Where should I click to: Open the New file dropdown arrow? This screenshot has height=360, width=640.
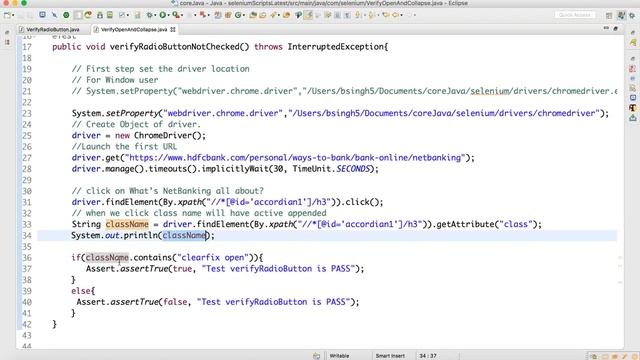pyautogui.click(x=13, y=15)
